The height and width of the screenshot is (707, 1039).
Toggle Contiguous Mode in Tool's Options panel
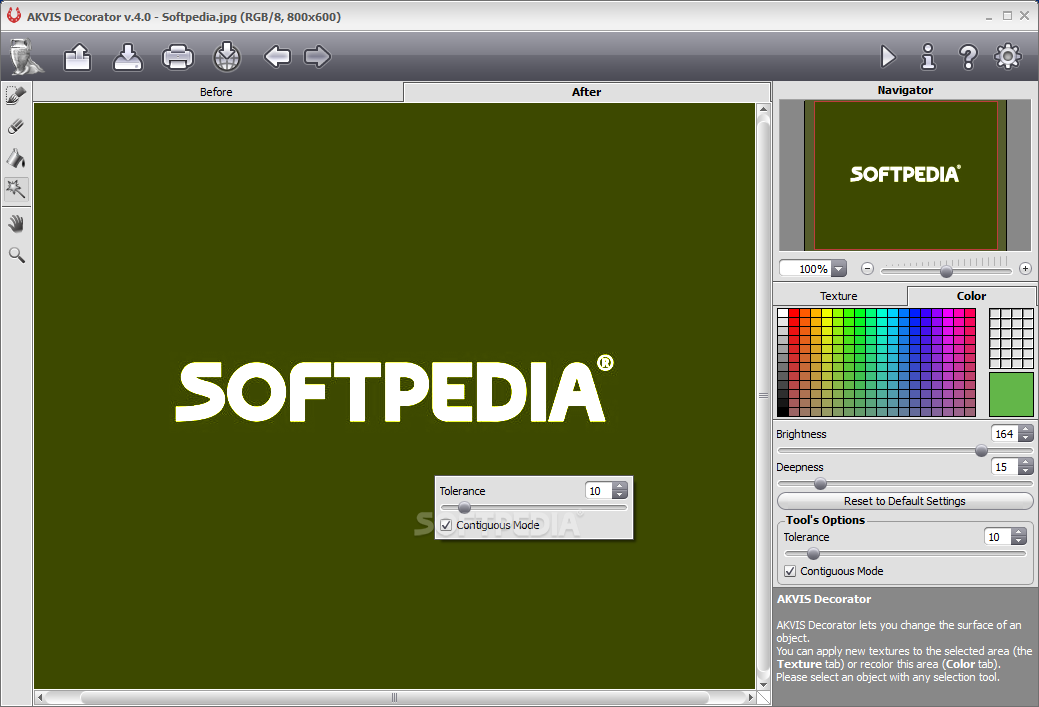pyautogui.click(x=790, y=571)
